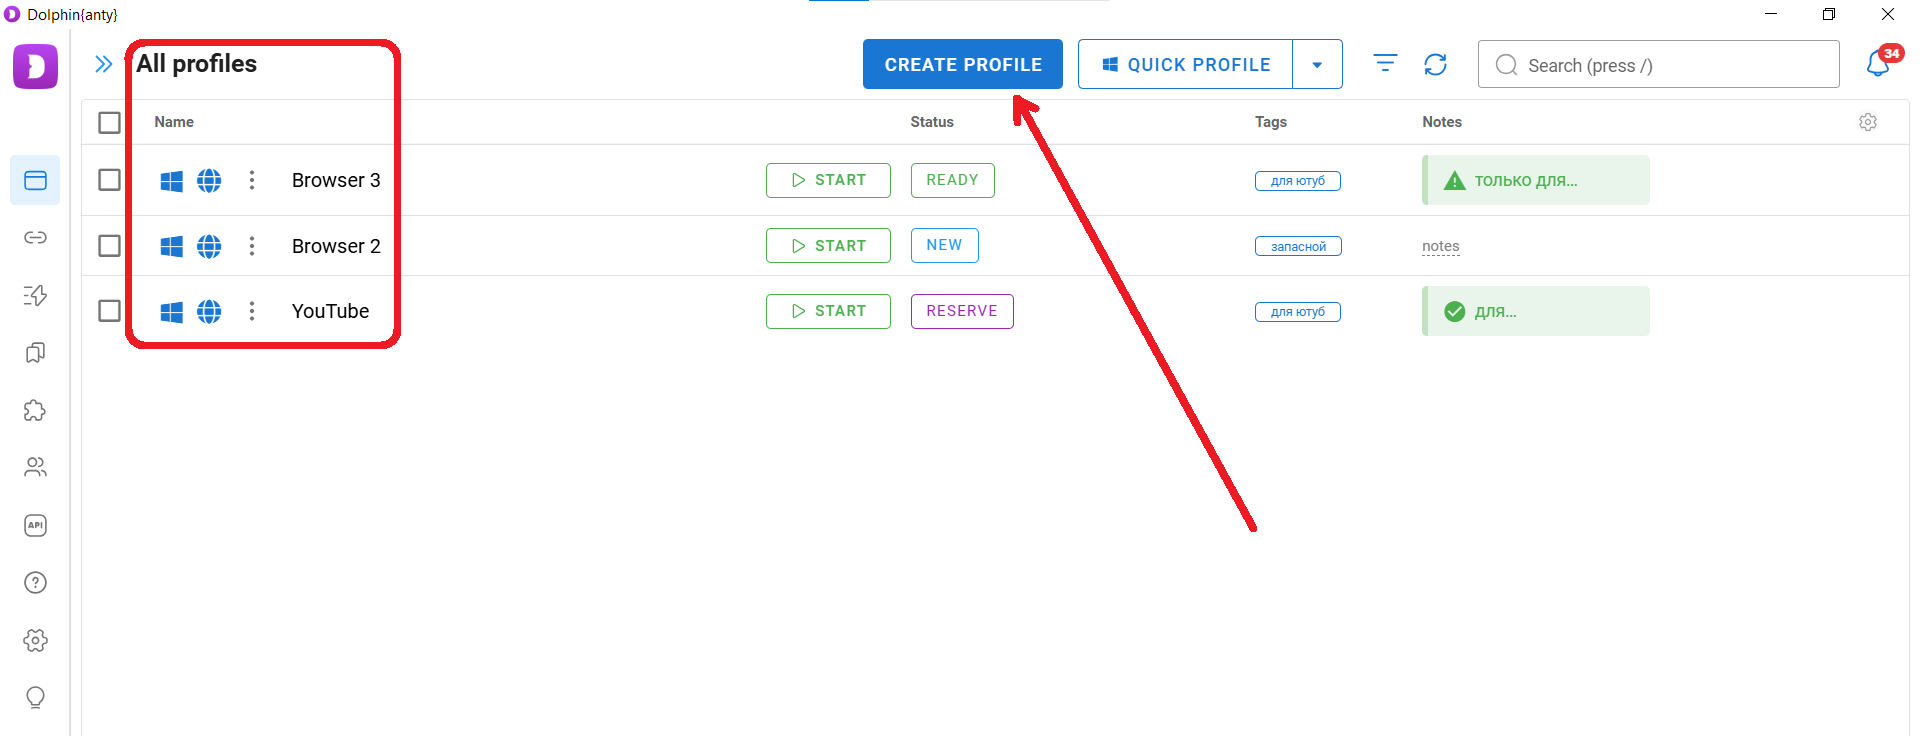Open the table column settings gear
The width and height of the screenshot is (1920, 736).
pyautogui.click(x=1868, y=122)
